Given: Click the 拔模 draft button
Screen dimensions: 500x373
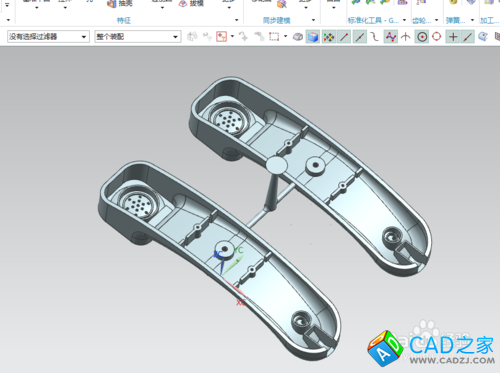Looking at the screenshot, I should point(191,4).
